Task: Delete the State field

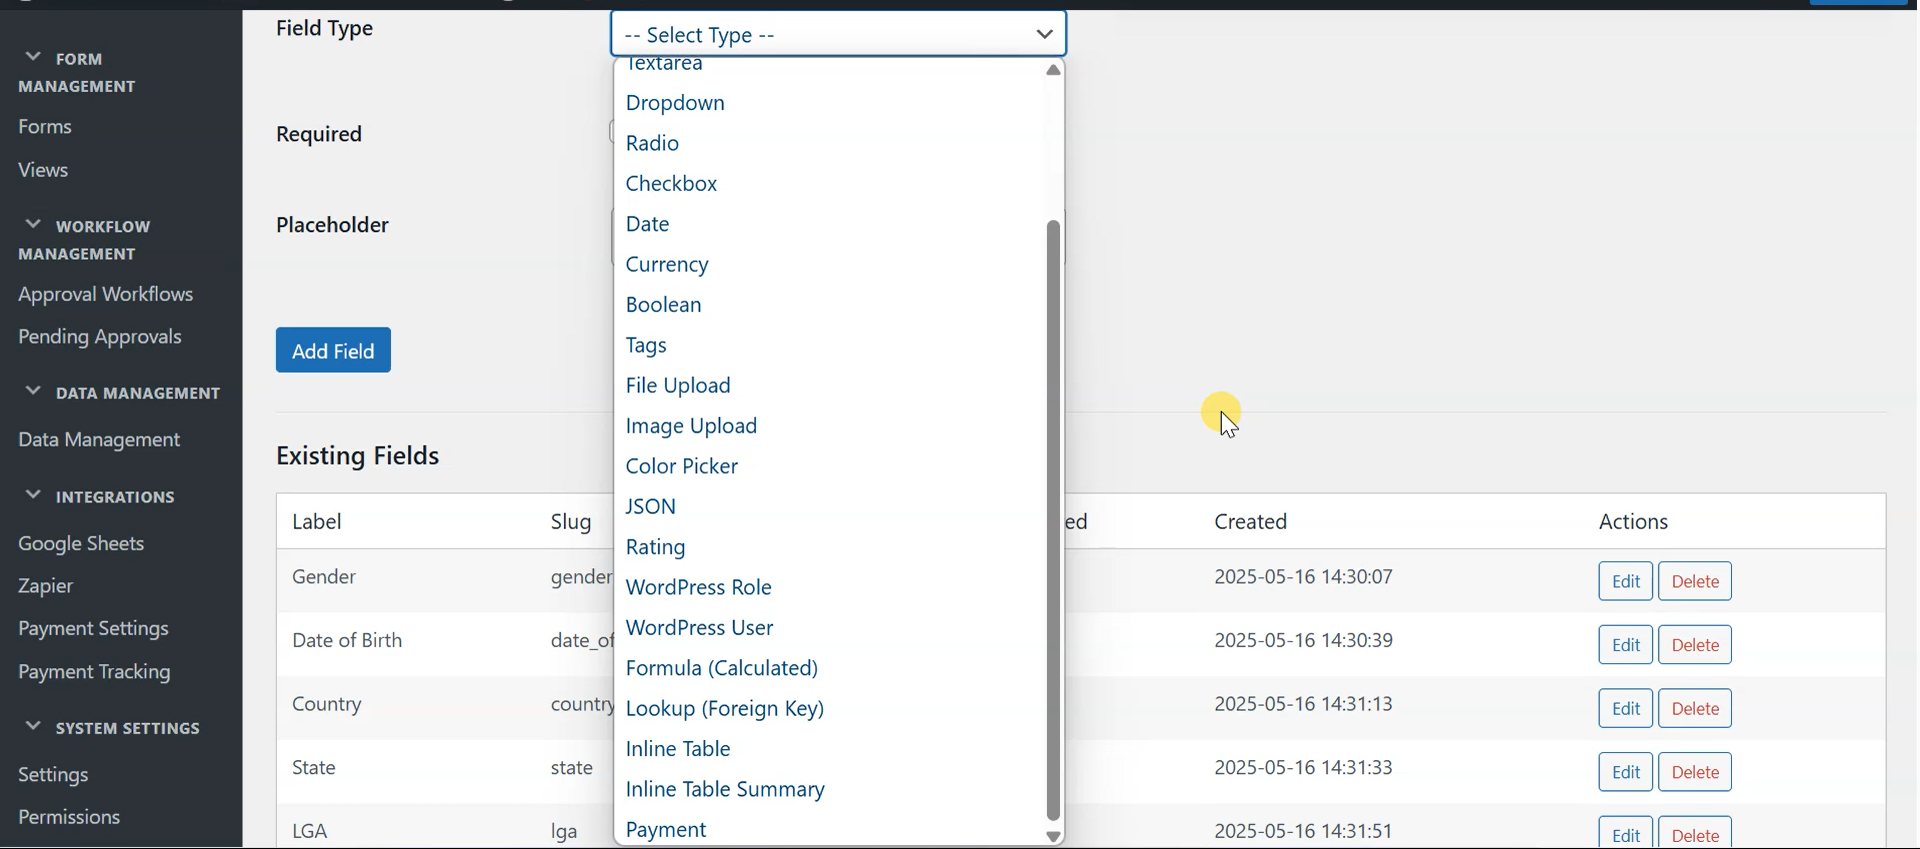Action: pos(1695,772)
